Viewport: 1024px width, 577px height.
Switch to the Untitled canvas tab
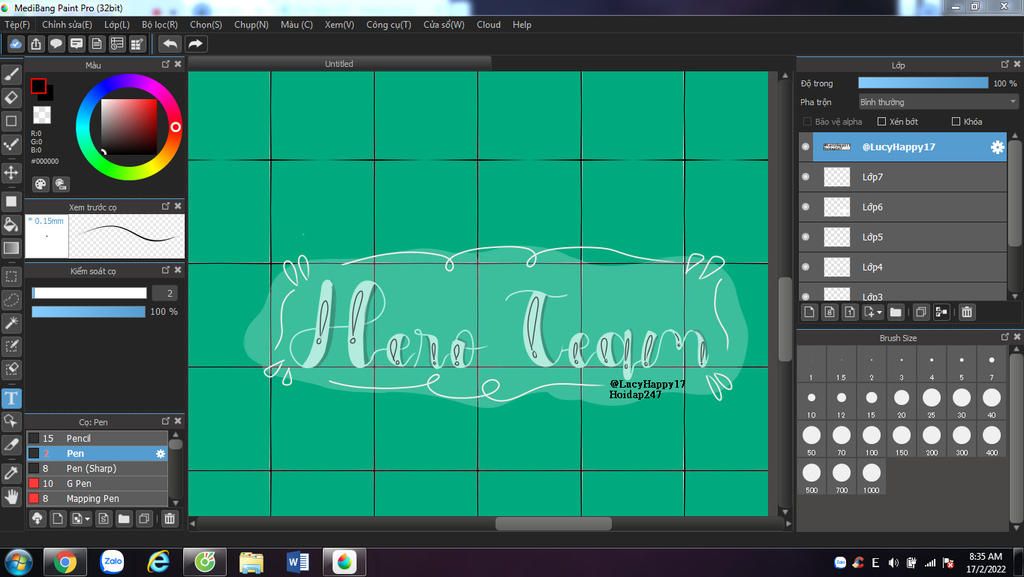(340, 63)
